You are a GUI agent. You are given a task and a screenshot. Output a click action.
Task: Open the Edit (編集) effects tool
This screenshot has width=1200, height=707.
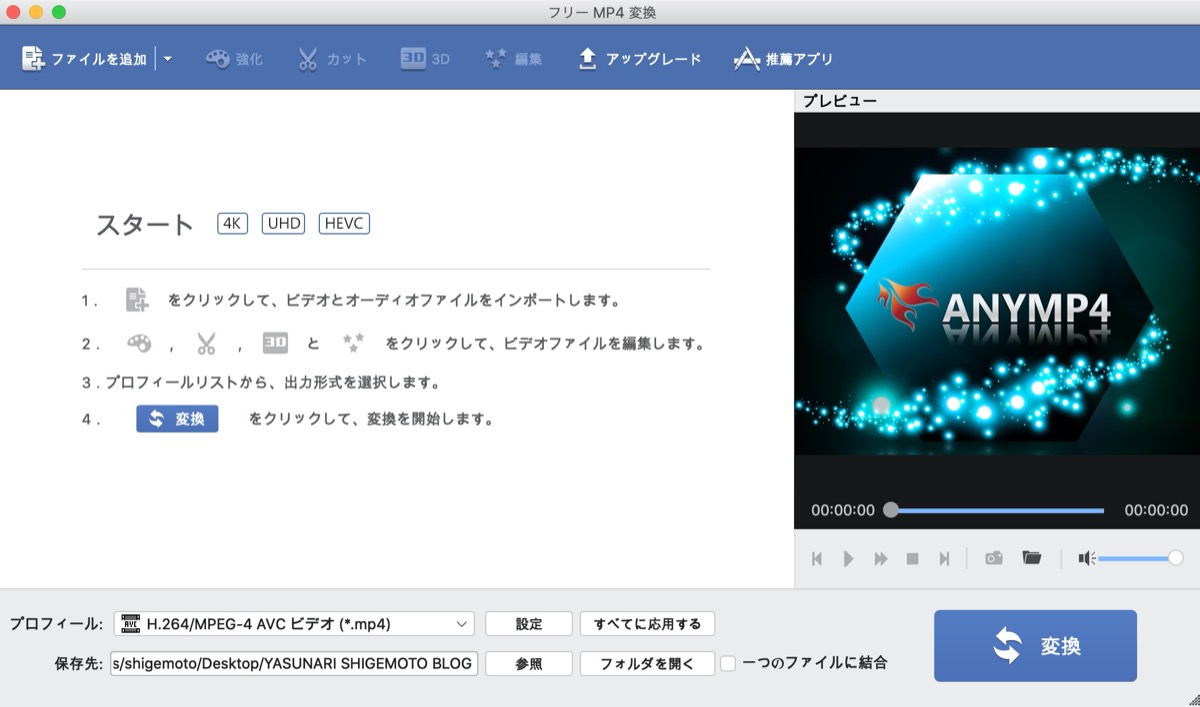(x=513, y=59)
